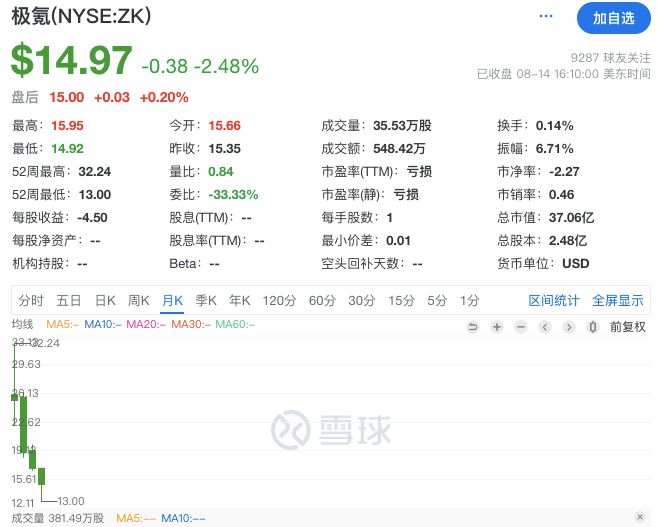Click the 成交额 value 548.42万
The image size is (657, 527).
(x=399, y=149)
